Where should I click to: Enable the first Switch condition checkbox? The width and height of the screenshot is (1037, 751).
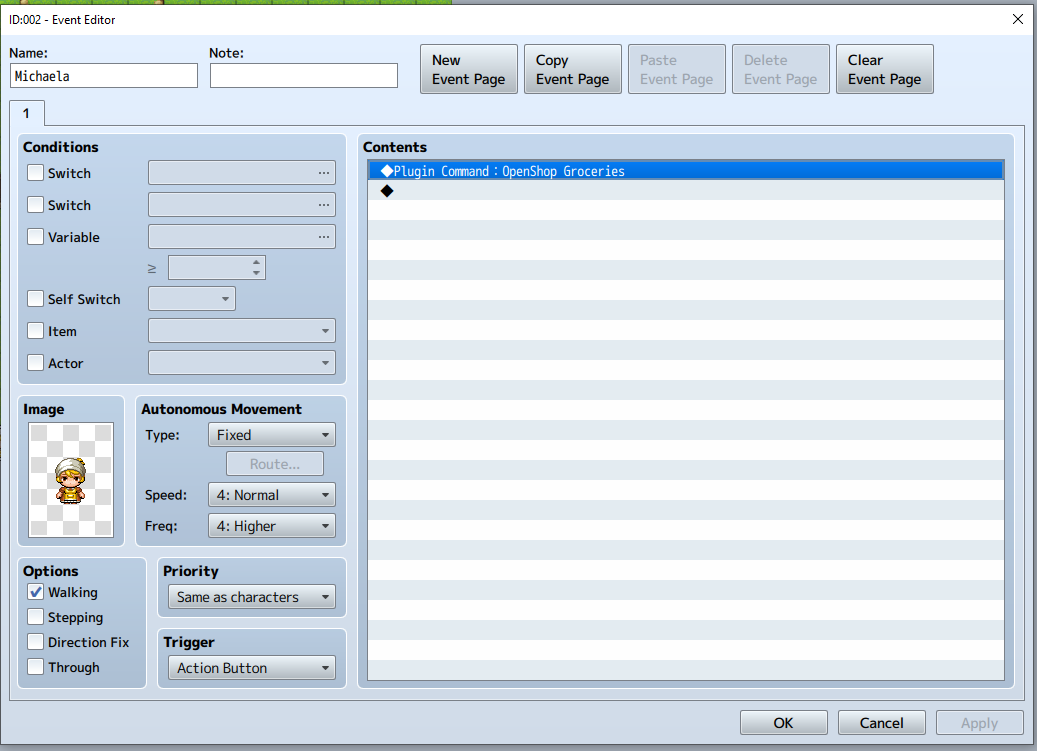point(36,173)
